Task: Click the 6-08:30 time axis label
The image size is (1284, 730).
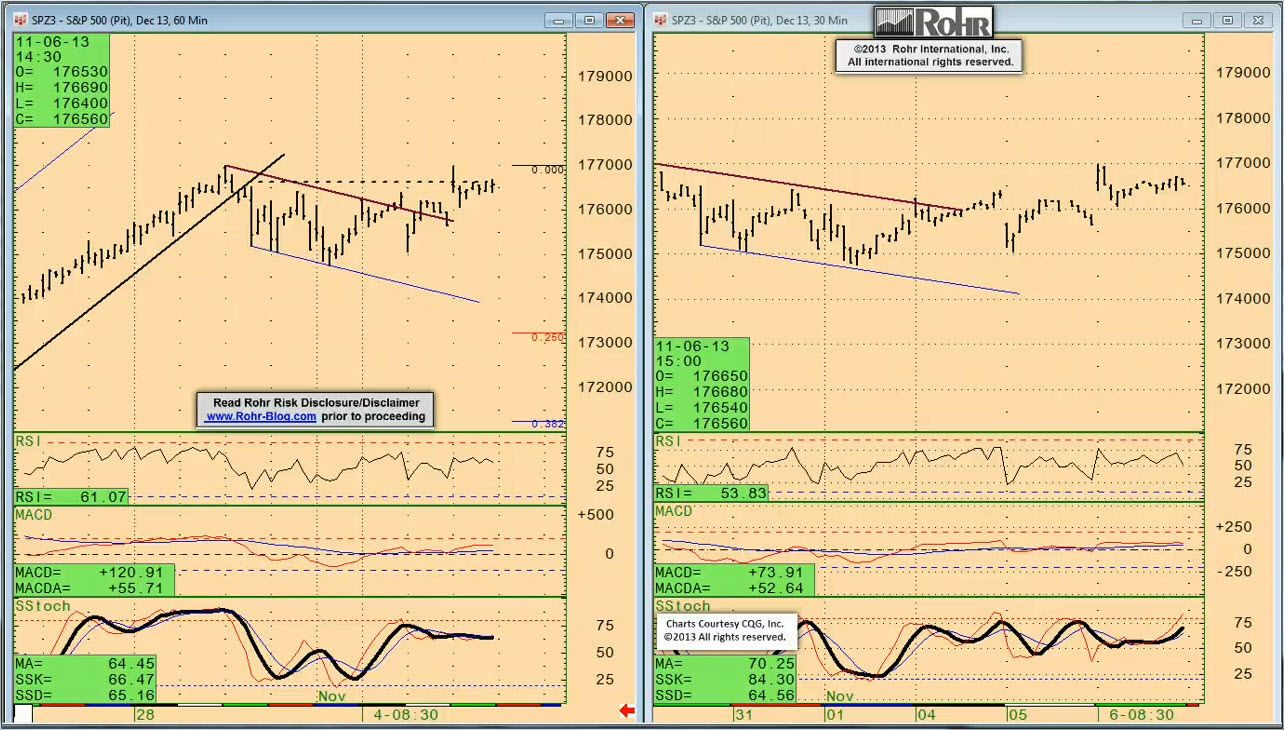Action: click(x=1141, y=714)
